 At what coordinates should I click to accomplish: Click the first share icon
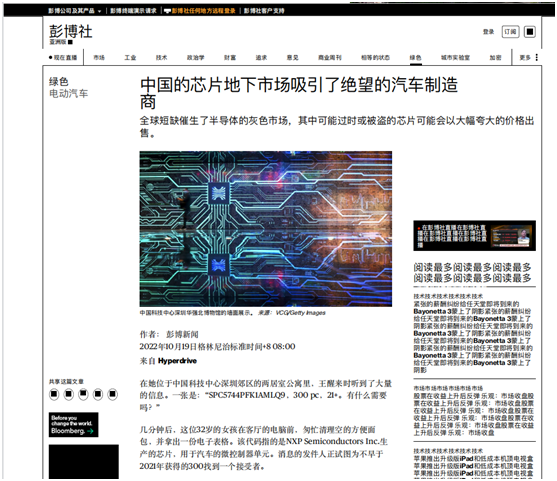[54, 394]
